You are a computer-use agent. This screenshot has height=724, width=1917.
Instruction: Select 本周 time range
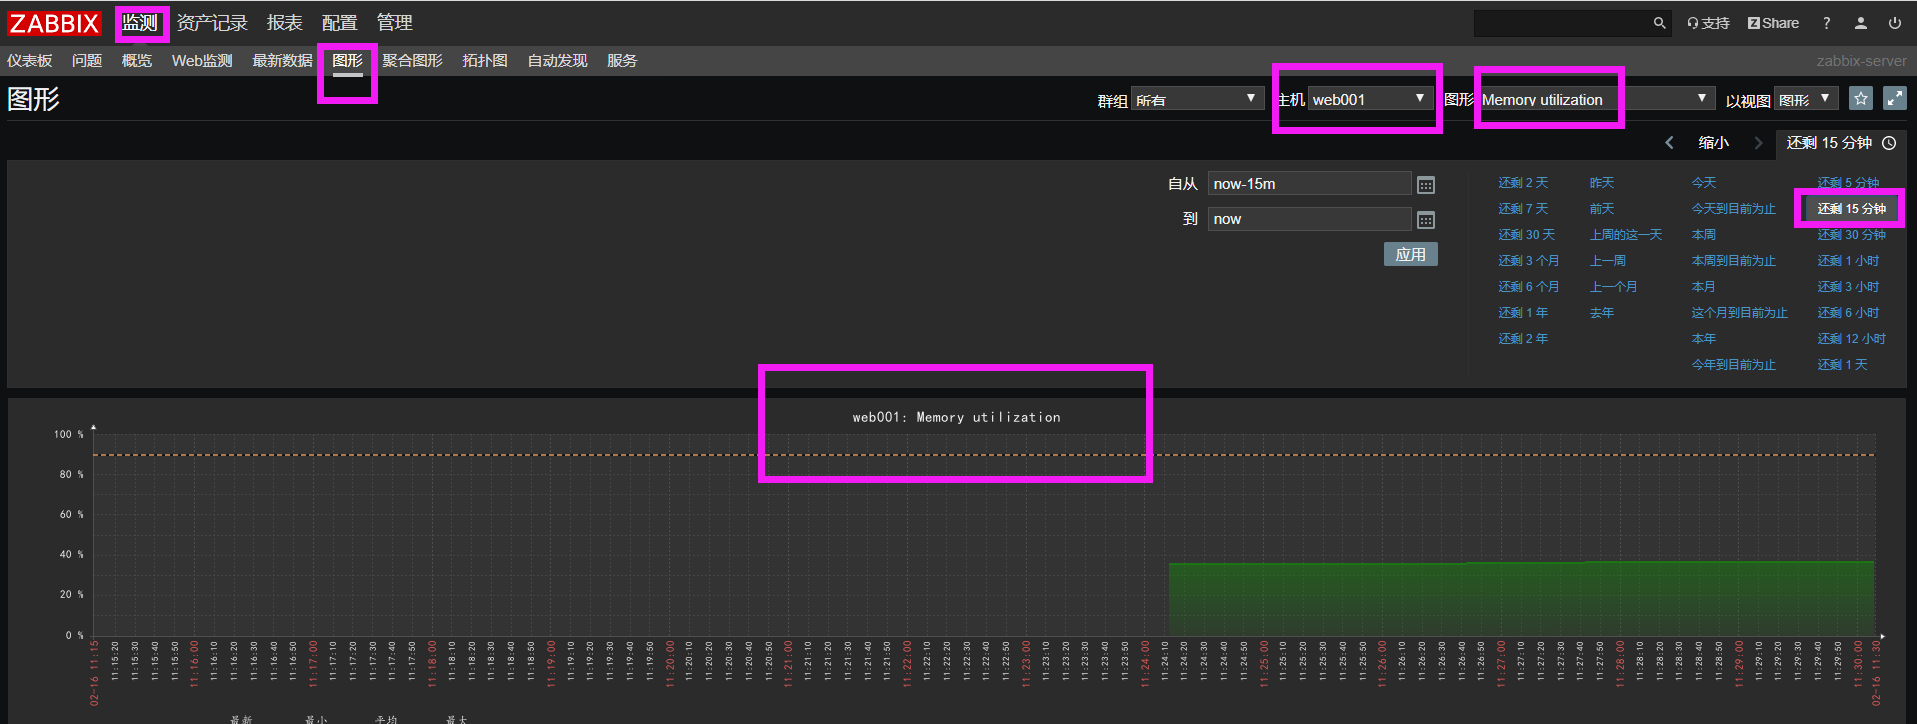click(1704, 235)
